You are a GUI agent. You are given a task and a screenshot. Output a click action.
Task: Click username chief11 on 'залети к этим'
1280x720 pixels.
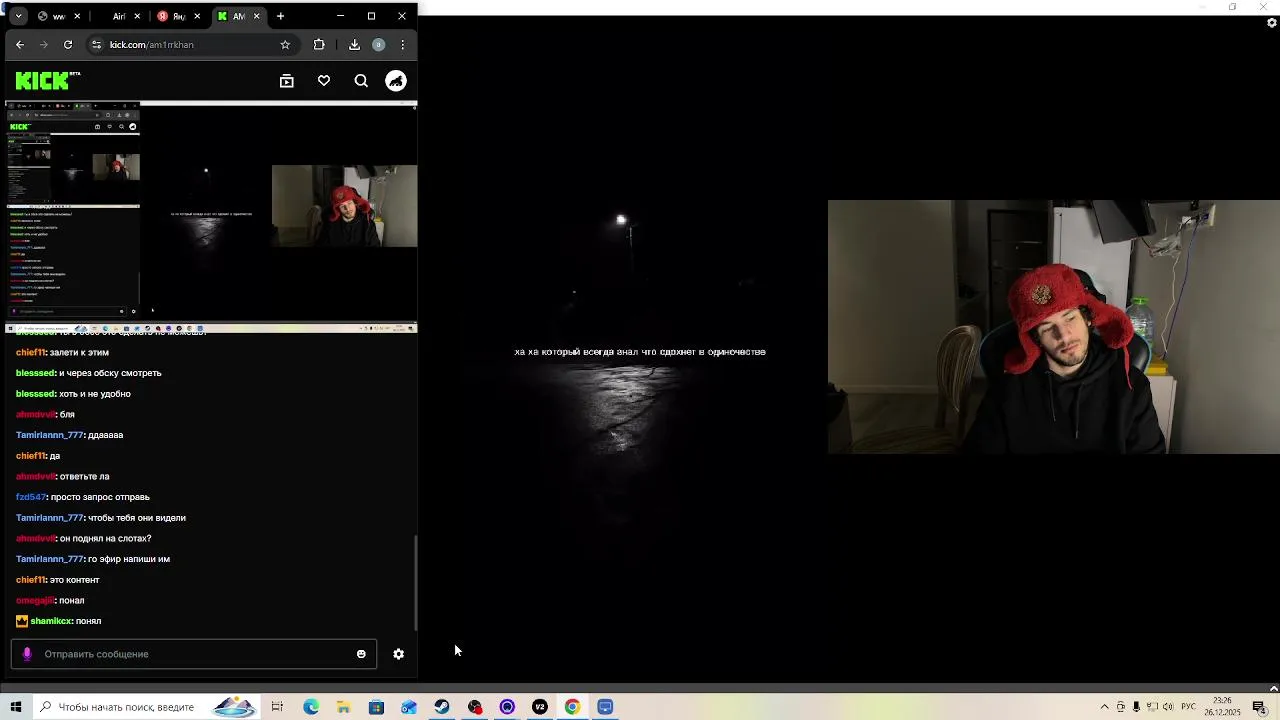(x=31, y=352)
